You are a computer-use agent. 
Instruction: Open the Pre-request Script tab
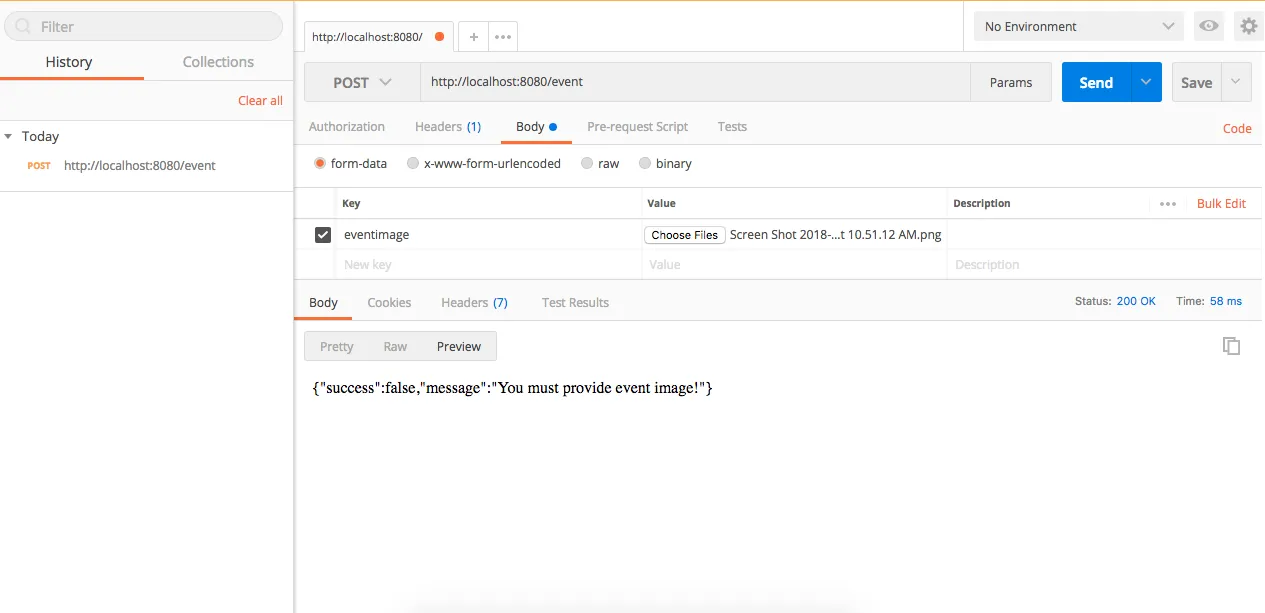coord(638,127)
